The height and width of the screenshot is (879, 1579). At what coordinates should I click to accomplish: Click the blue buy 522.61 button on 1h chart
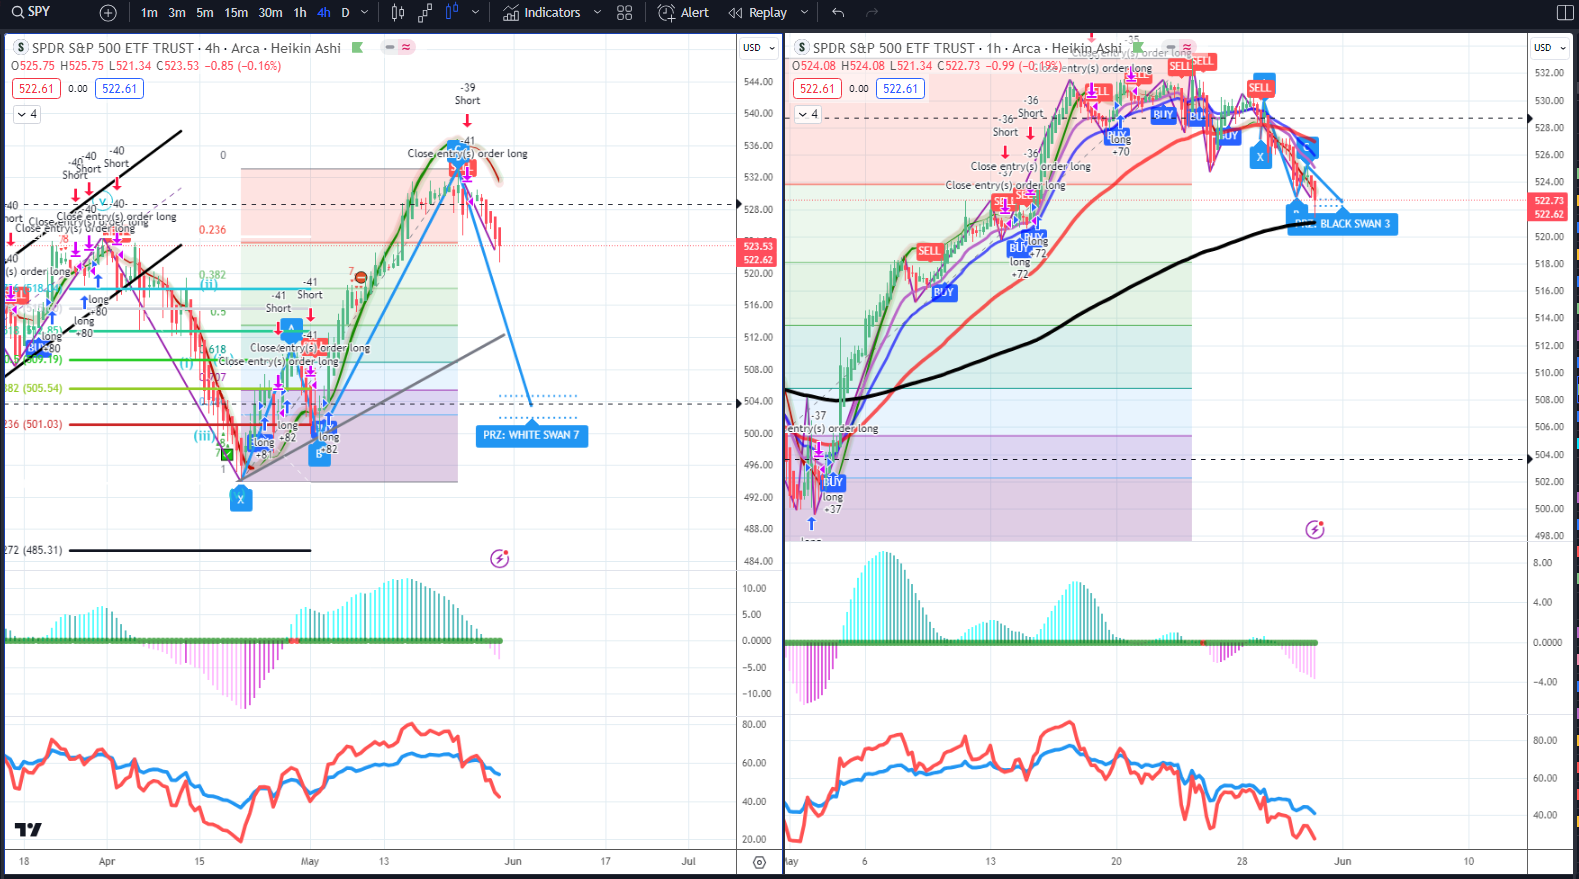coord(900,89)
